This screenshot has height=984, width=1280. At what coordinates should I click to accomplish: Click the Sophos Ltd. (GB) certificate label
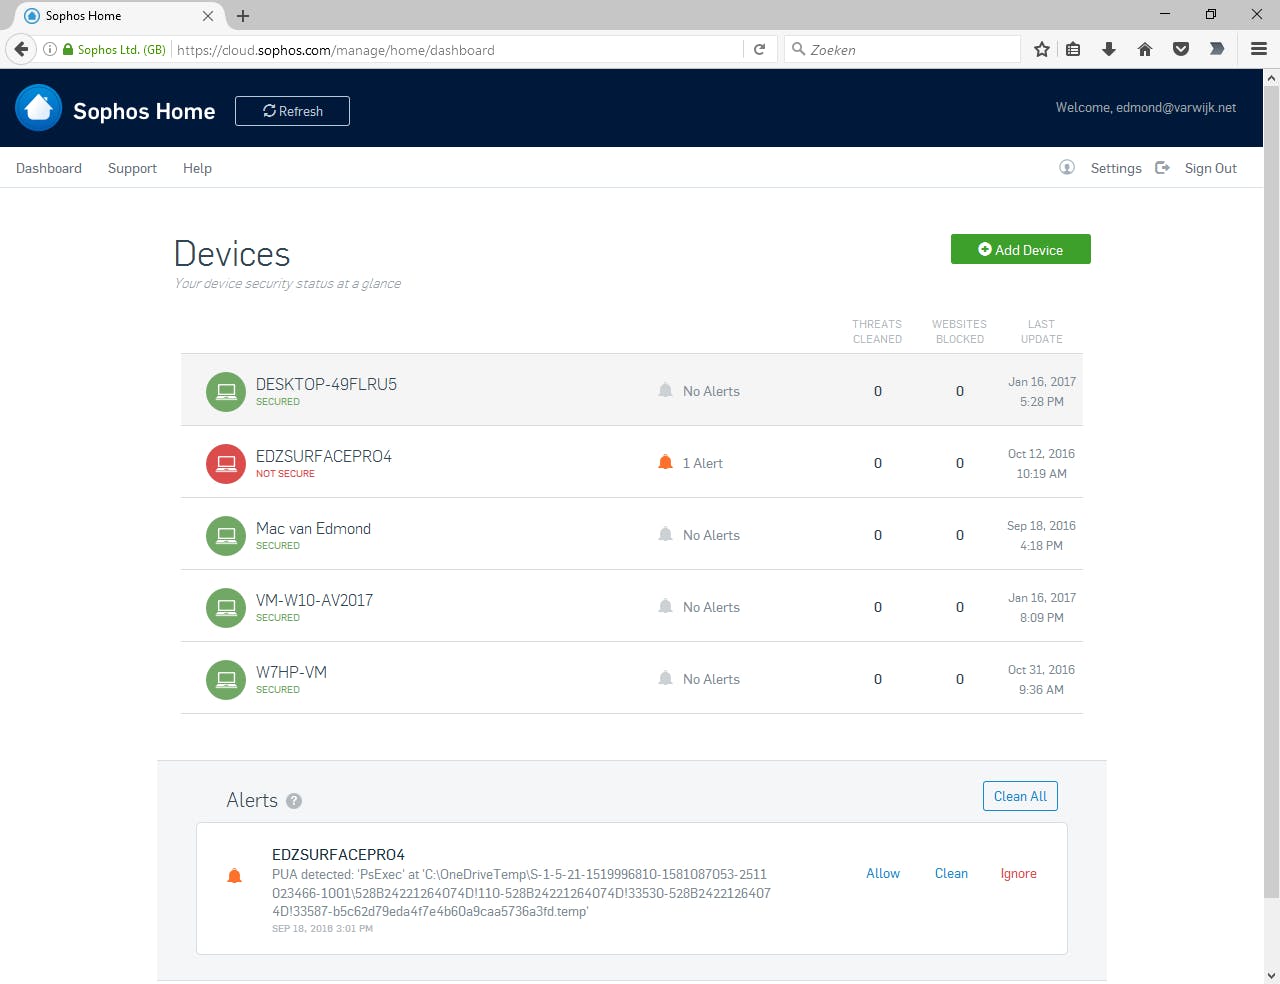pyautogui.click(x=121, y=49)
